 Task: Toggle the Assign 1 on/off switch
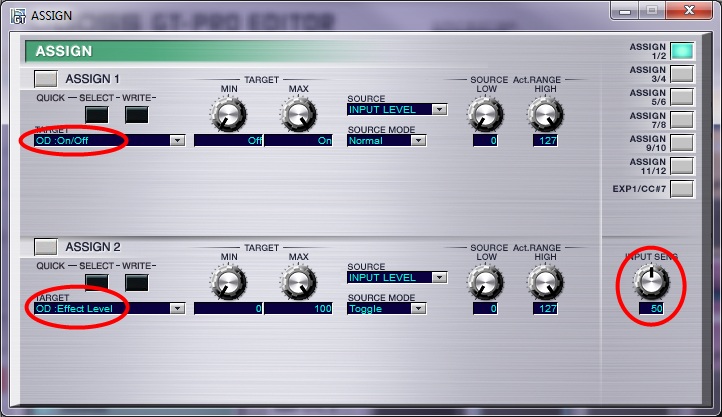[x=46, y=78]
